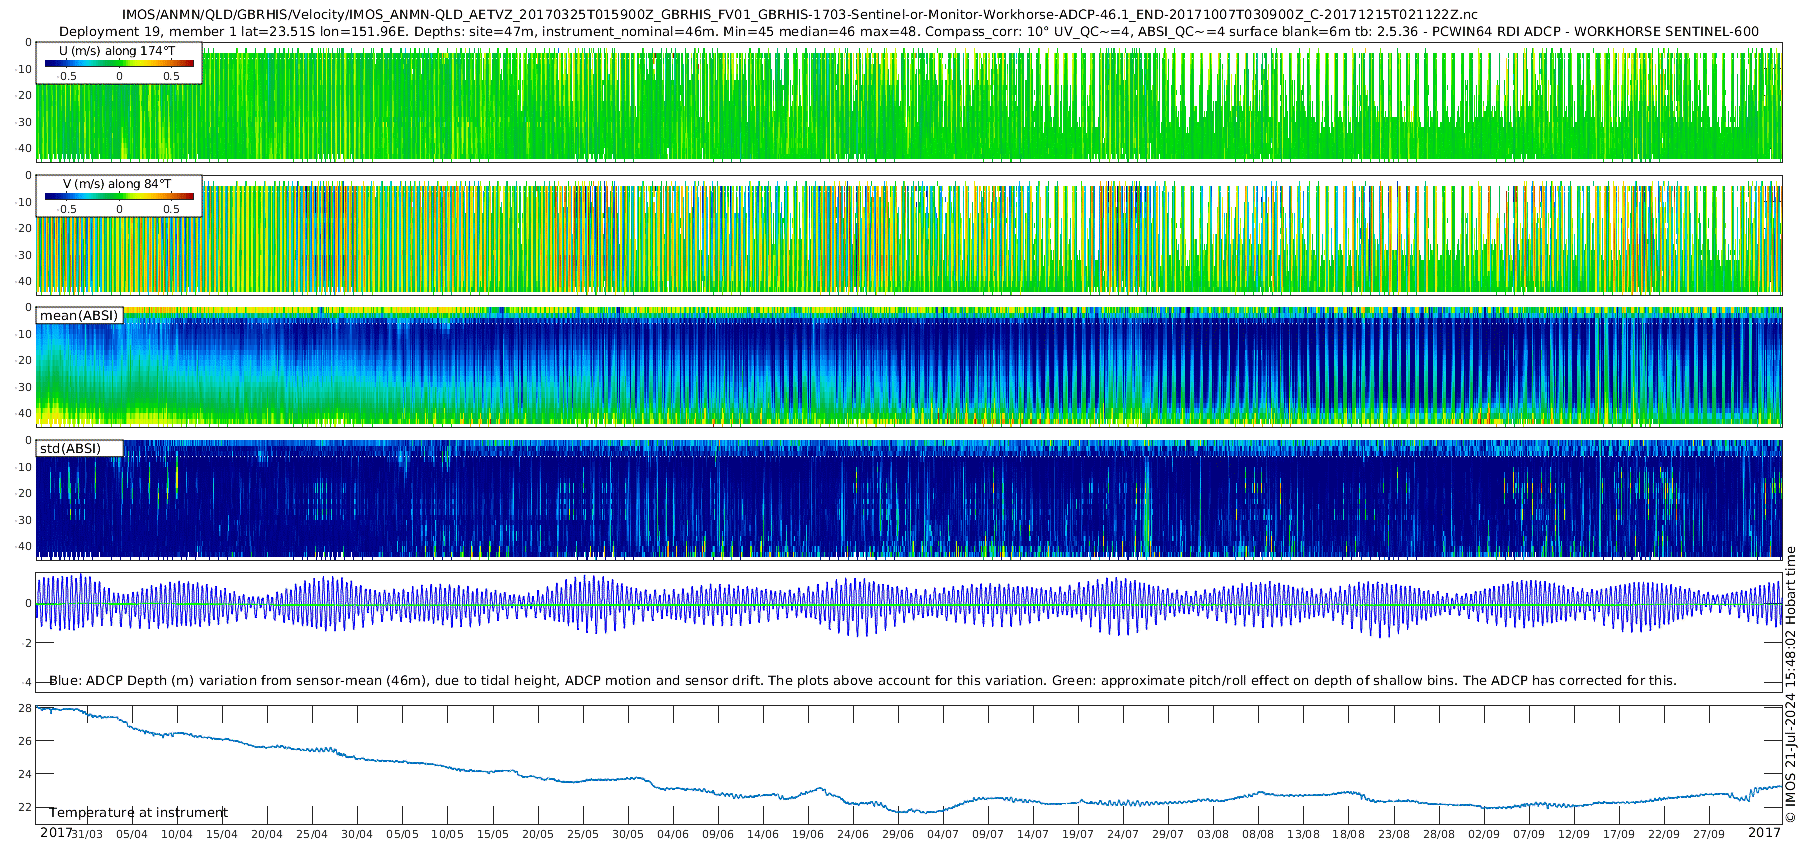
Task: Click the '12/09' date tick label
Action: pyautogui.click(x=1574, y=834)
